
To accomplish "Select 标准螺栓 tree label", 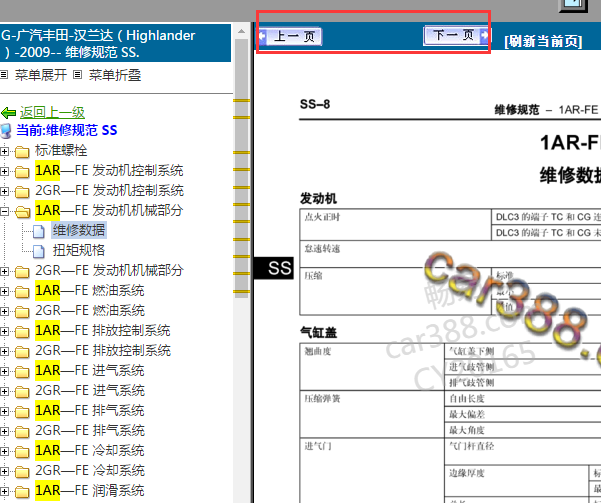I will click(x=61, y=150).
